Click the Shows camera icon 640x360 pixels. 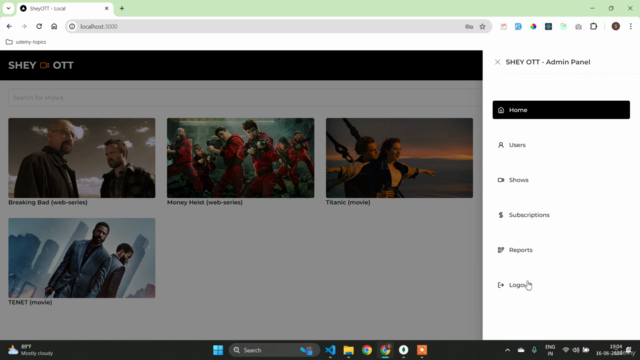pyautogui.click(x=501, y=180)
